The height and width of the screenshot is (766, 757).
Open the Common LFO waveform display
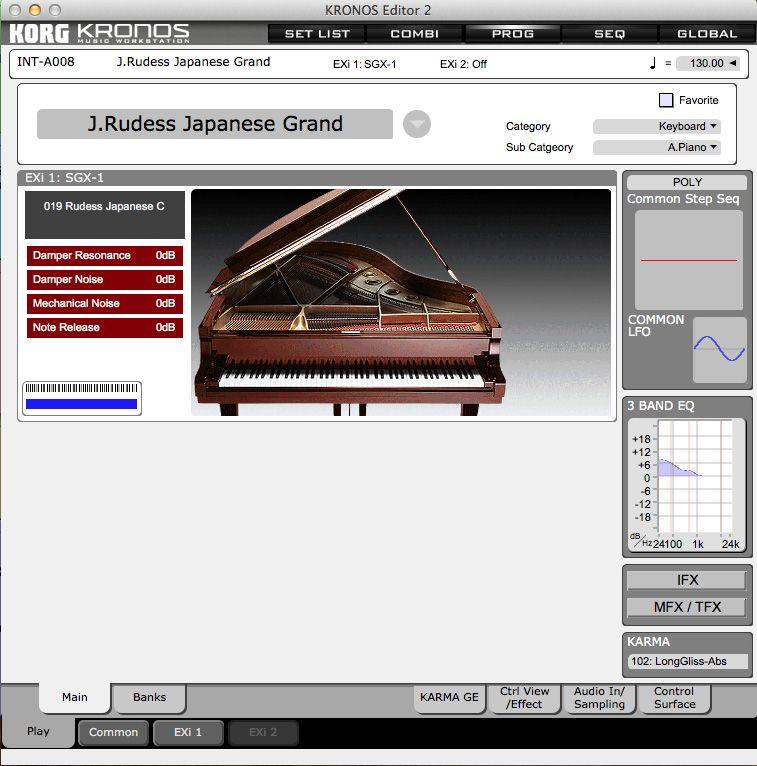point(719,349)
